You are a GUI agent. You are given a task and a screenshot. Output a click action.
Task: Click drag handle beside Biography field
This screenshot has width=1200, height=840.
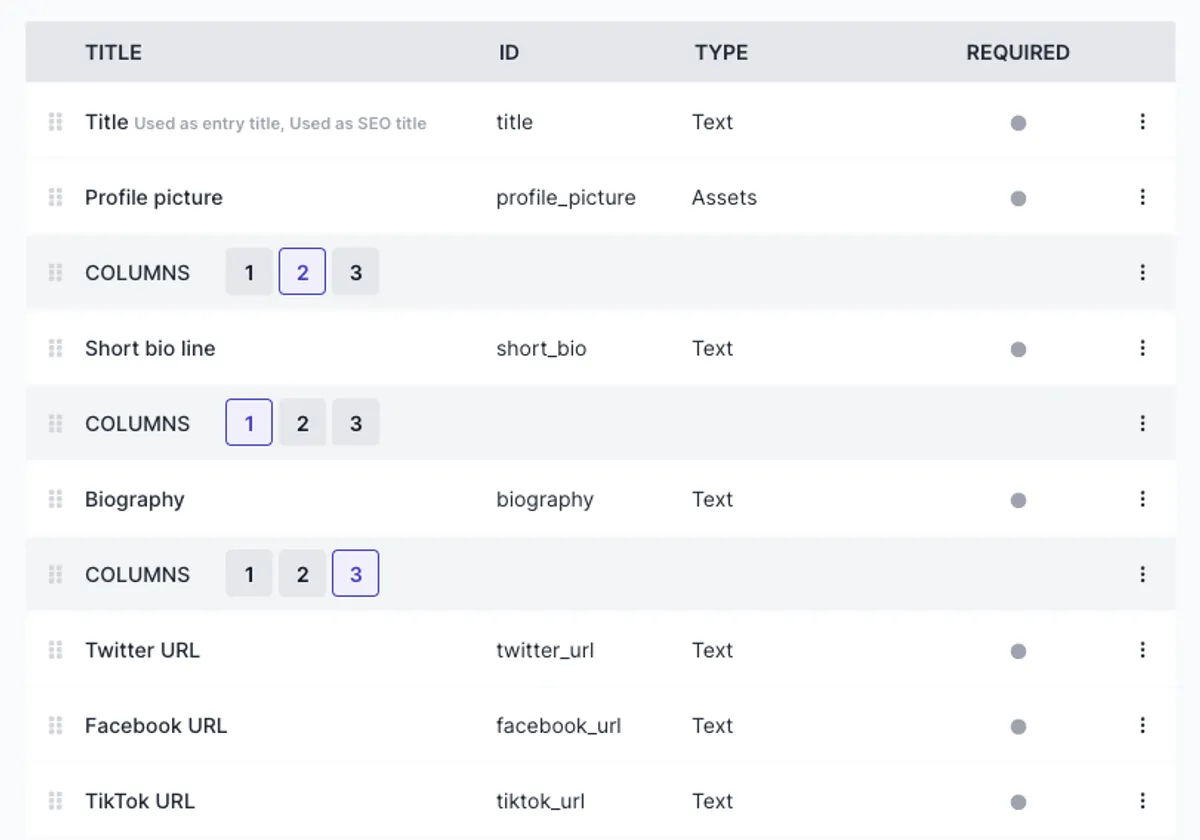coord(56,499)
